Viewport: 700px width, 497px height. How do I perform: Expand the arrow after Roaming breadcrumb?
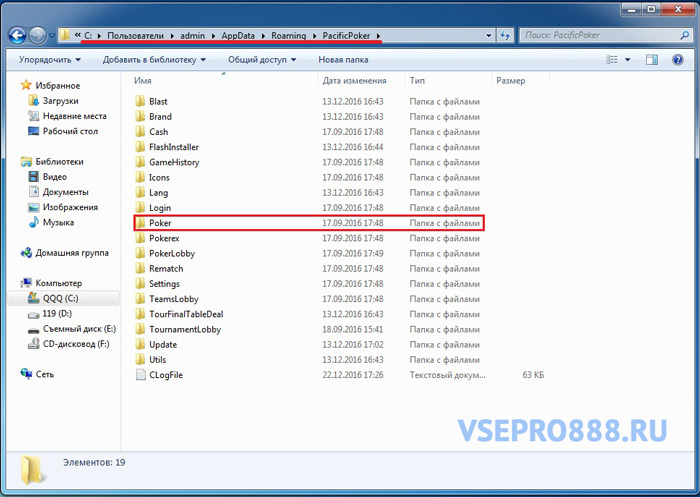point(315,36)
